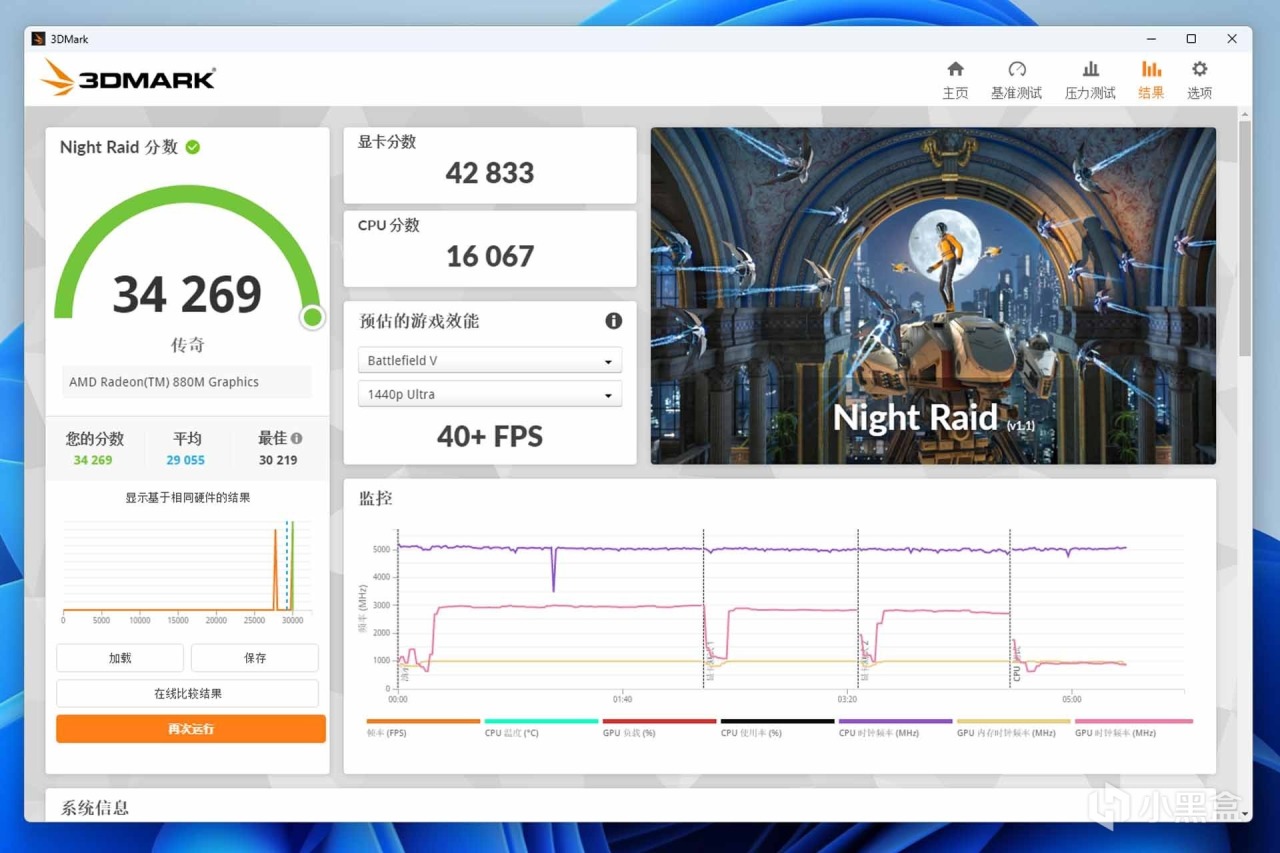Click the 加载 load button
This screenshot has width=1280, height=853.
120,658
